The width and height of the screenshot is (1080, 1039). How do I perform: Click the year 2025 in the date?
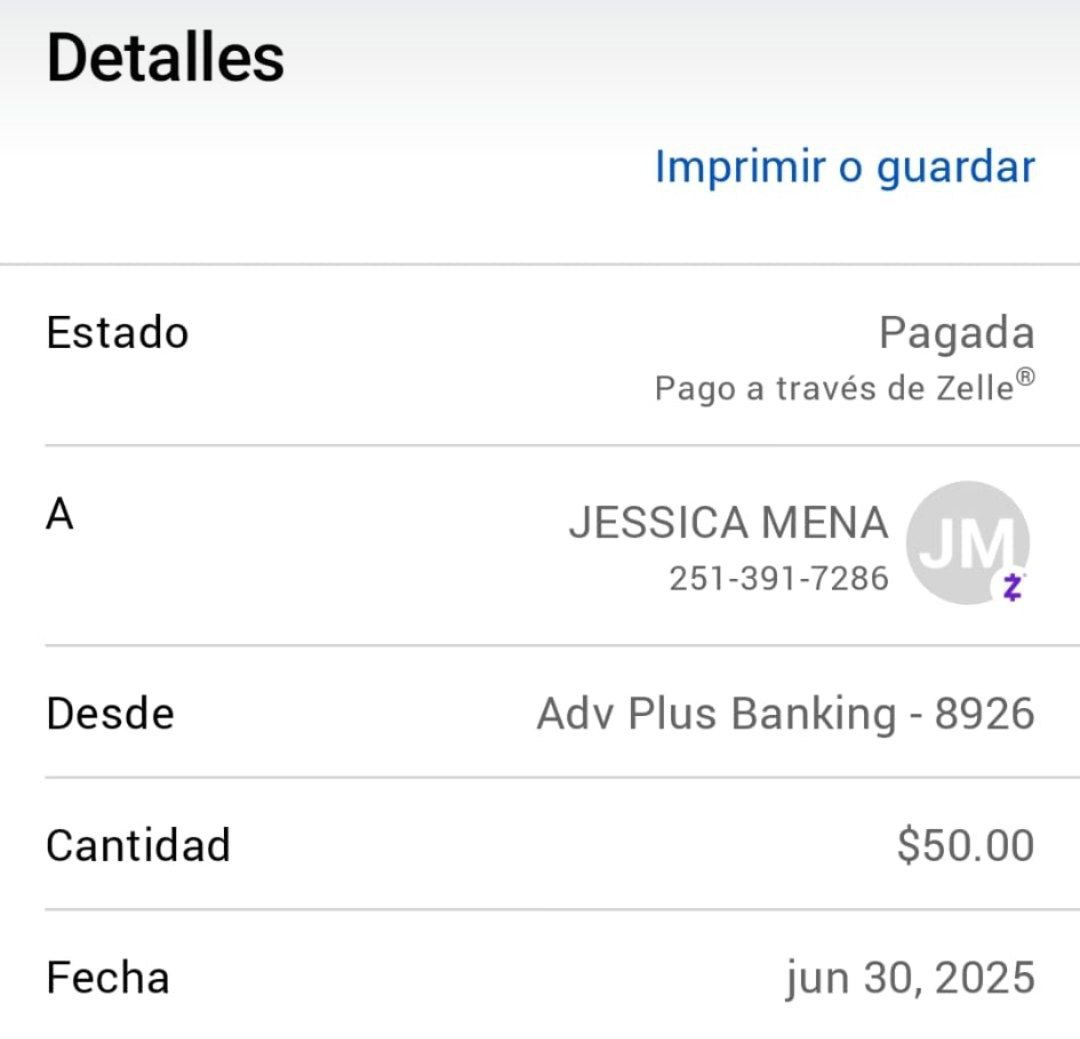point(983,978)
